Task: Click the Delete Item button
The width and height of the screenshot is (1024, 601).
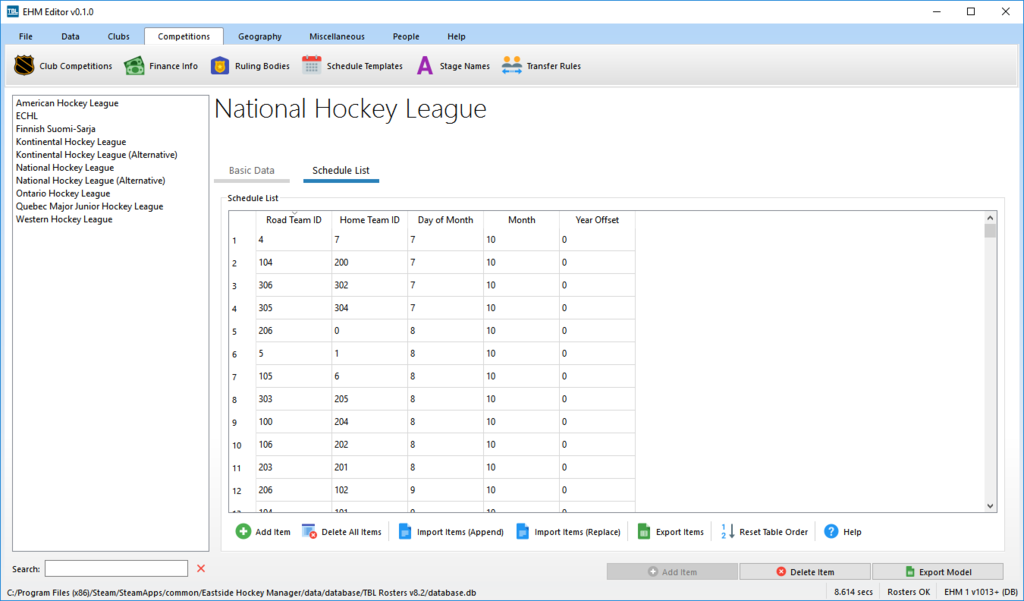Action: coord(805,572)
